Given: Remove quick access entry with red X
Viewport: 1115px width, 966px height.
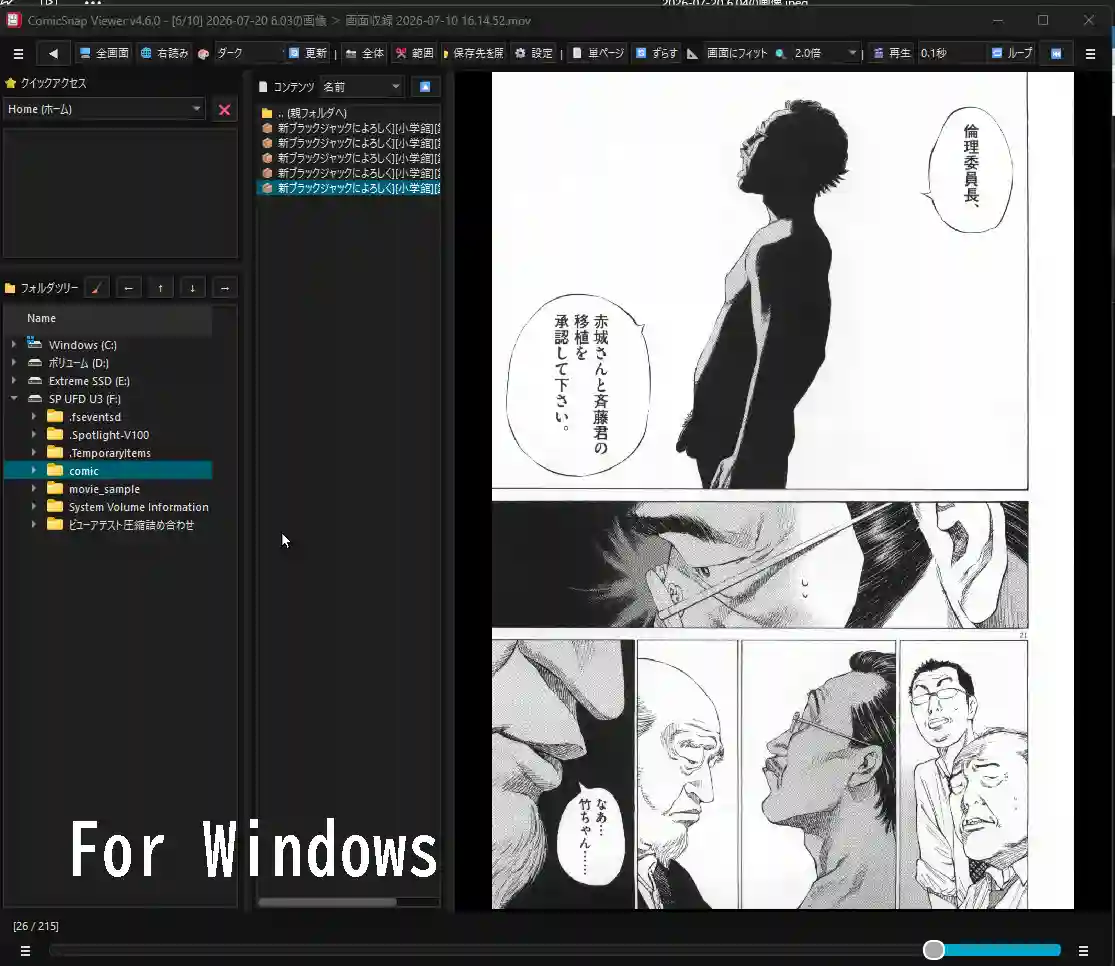Looking at the screenshot, I should [225, 110].
